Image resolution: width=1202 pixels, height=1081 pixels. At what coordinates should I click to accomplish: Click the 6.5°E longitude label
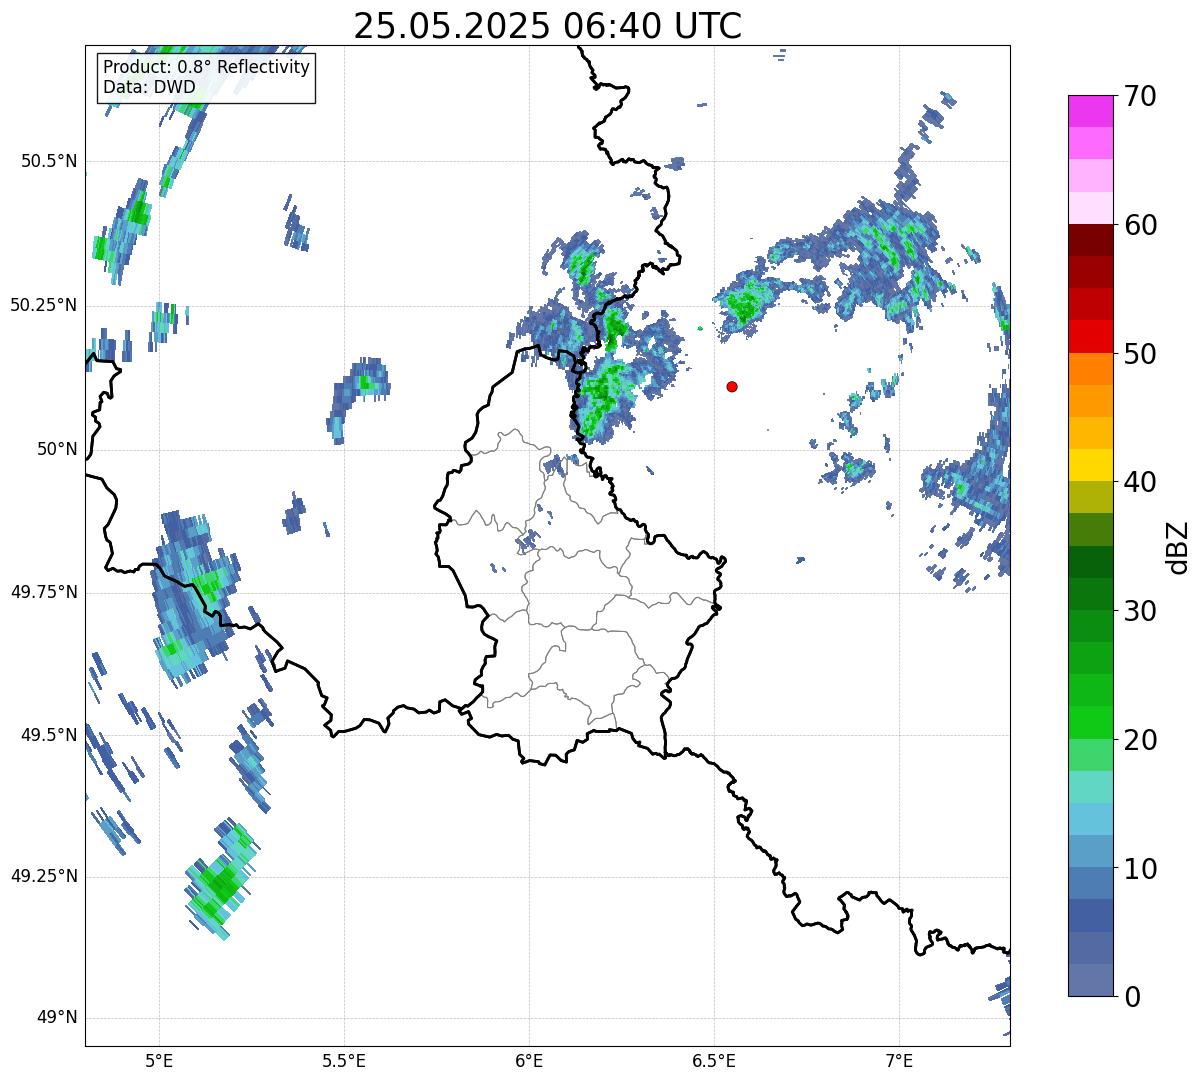pos(714,1060)
